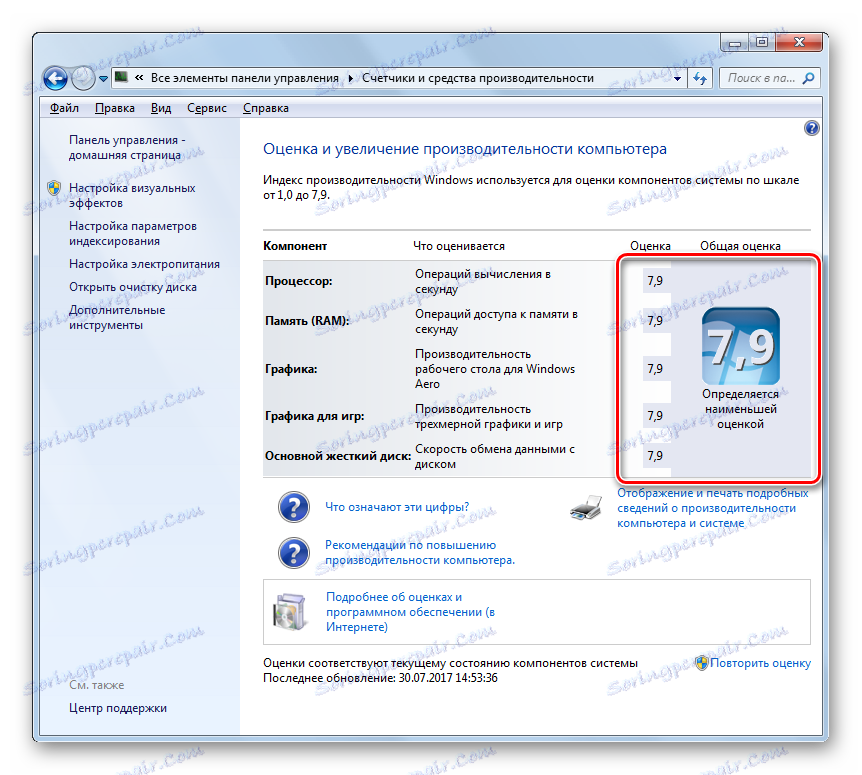
Task: Open 'Центр поддержки' link
Action: pyautogui.click(x=118, y=708)
